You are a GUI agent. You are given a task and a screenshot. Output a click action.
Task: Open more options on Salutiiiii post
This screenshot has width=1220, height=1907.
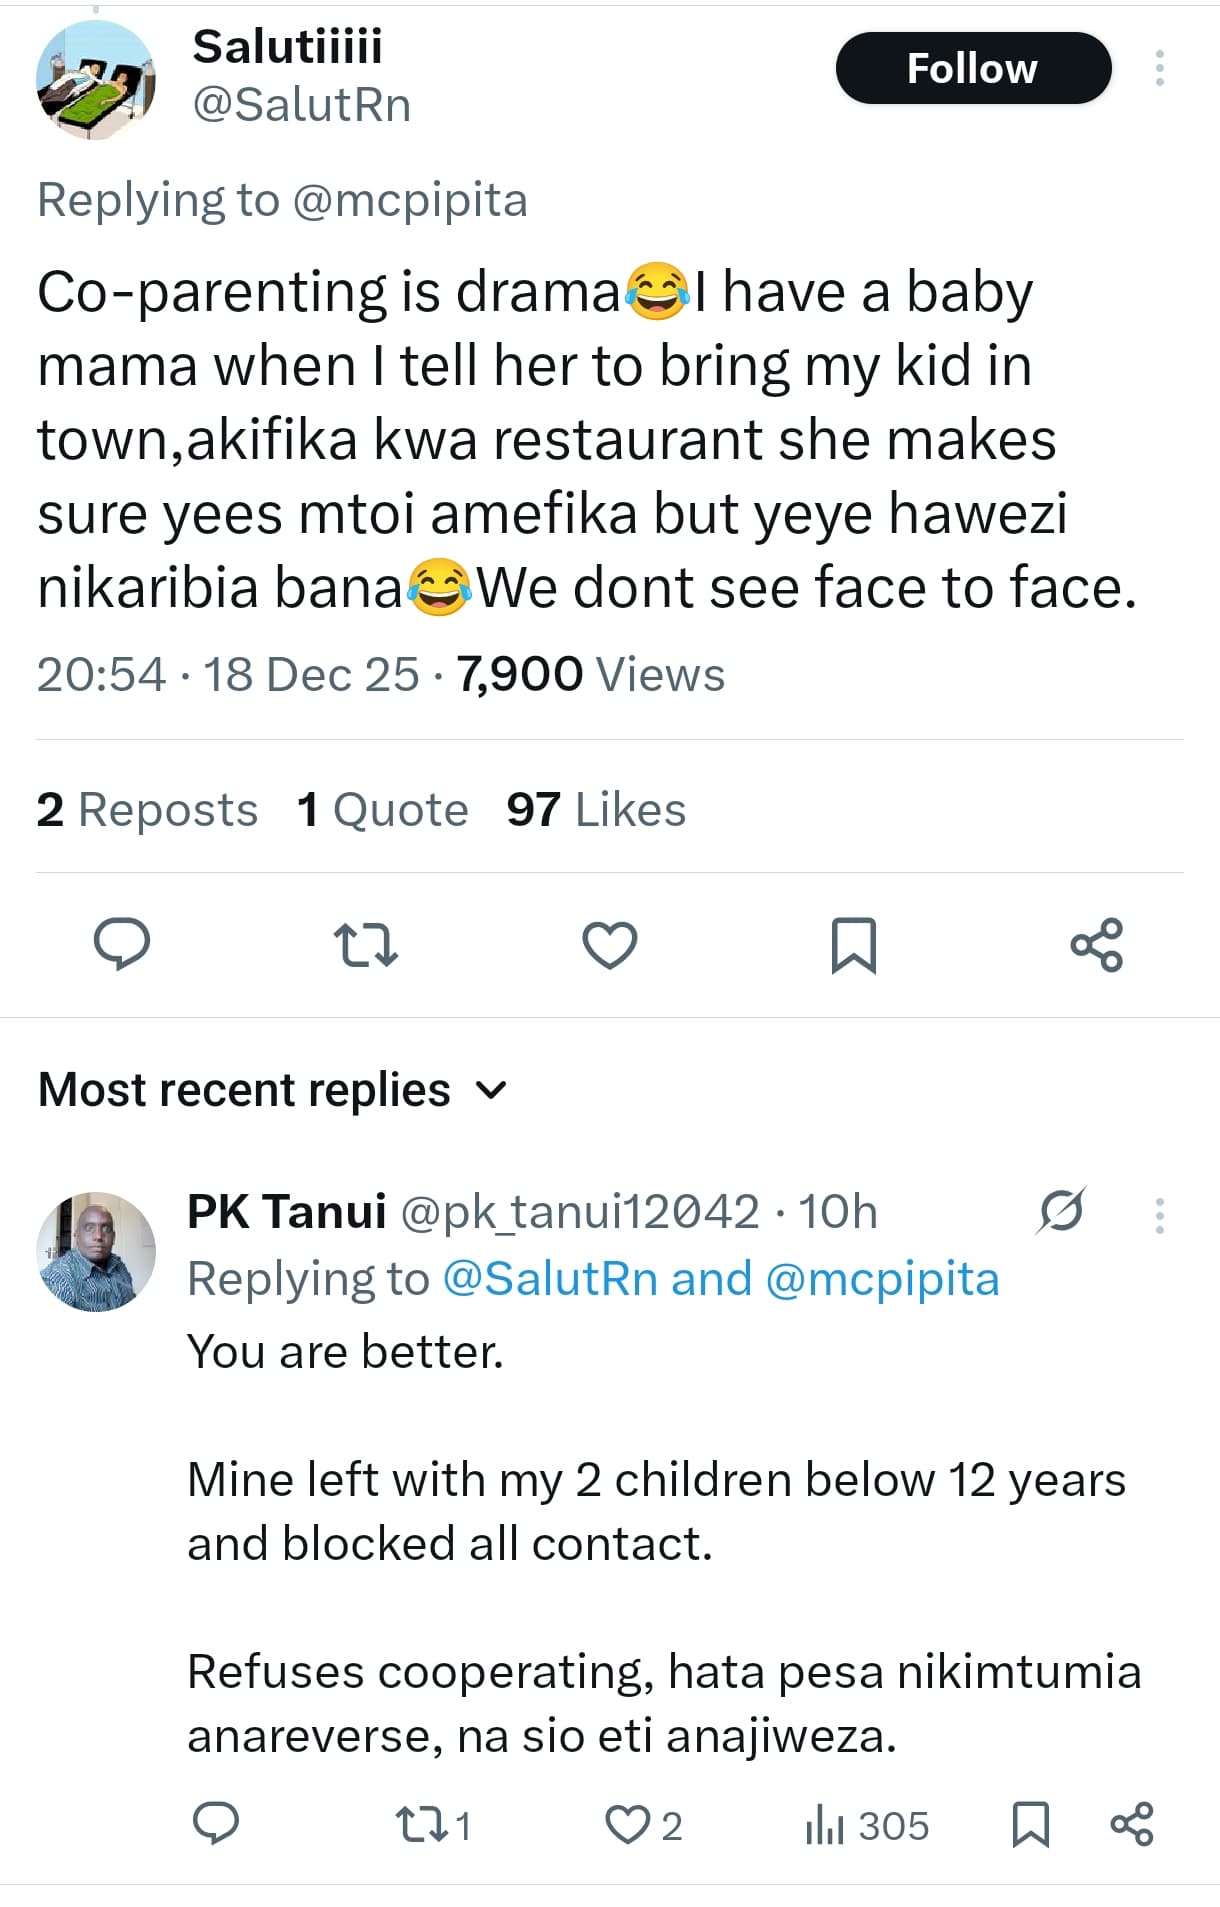[1159, 68]
